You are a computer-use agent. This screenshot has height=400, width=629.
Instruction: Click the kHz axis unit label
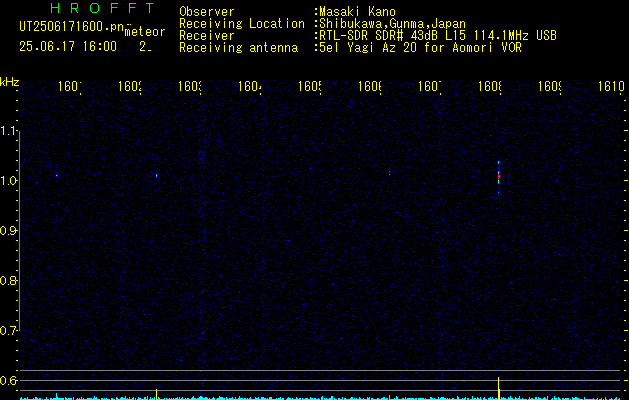(10, 82)
